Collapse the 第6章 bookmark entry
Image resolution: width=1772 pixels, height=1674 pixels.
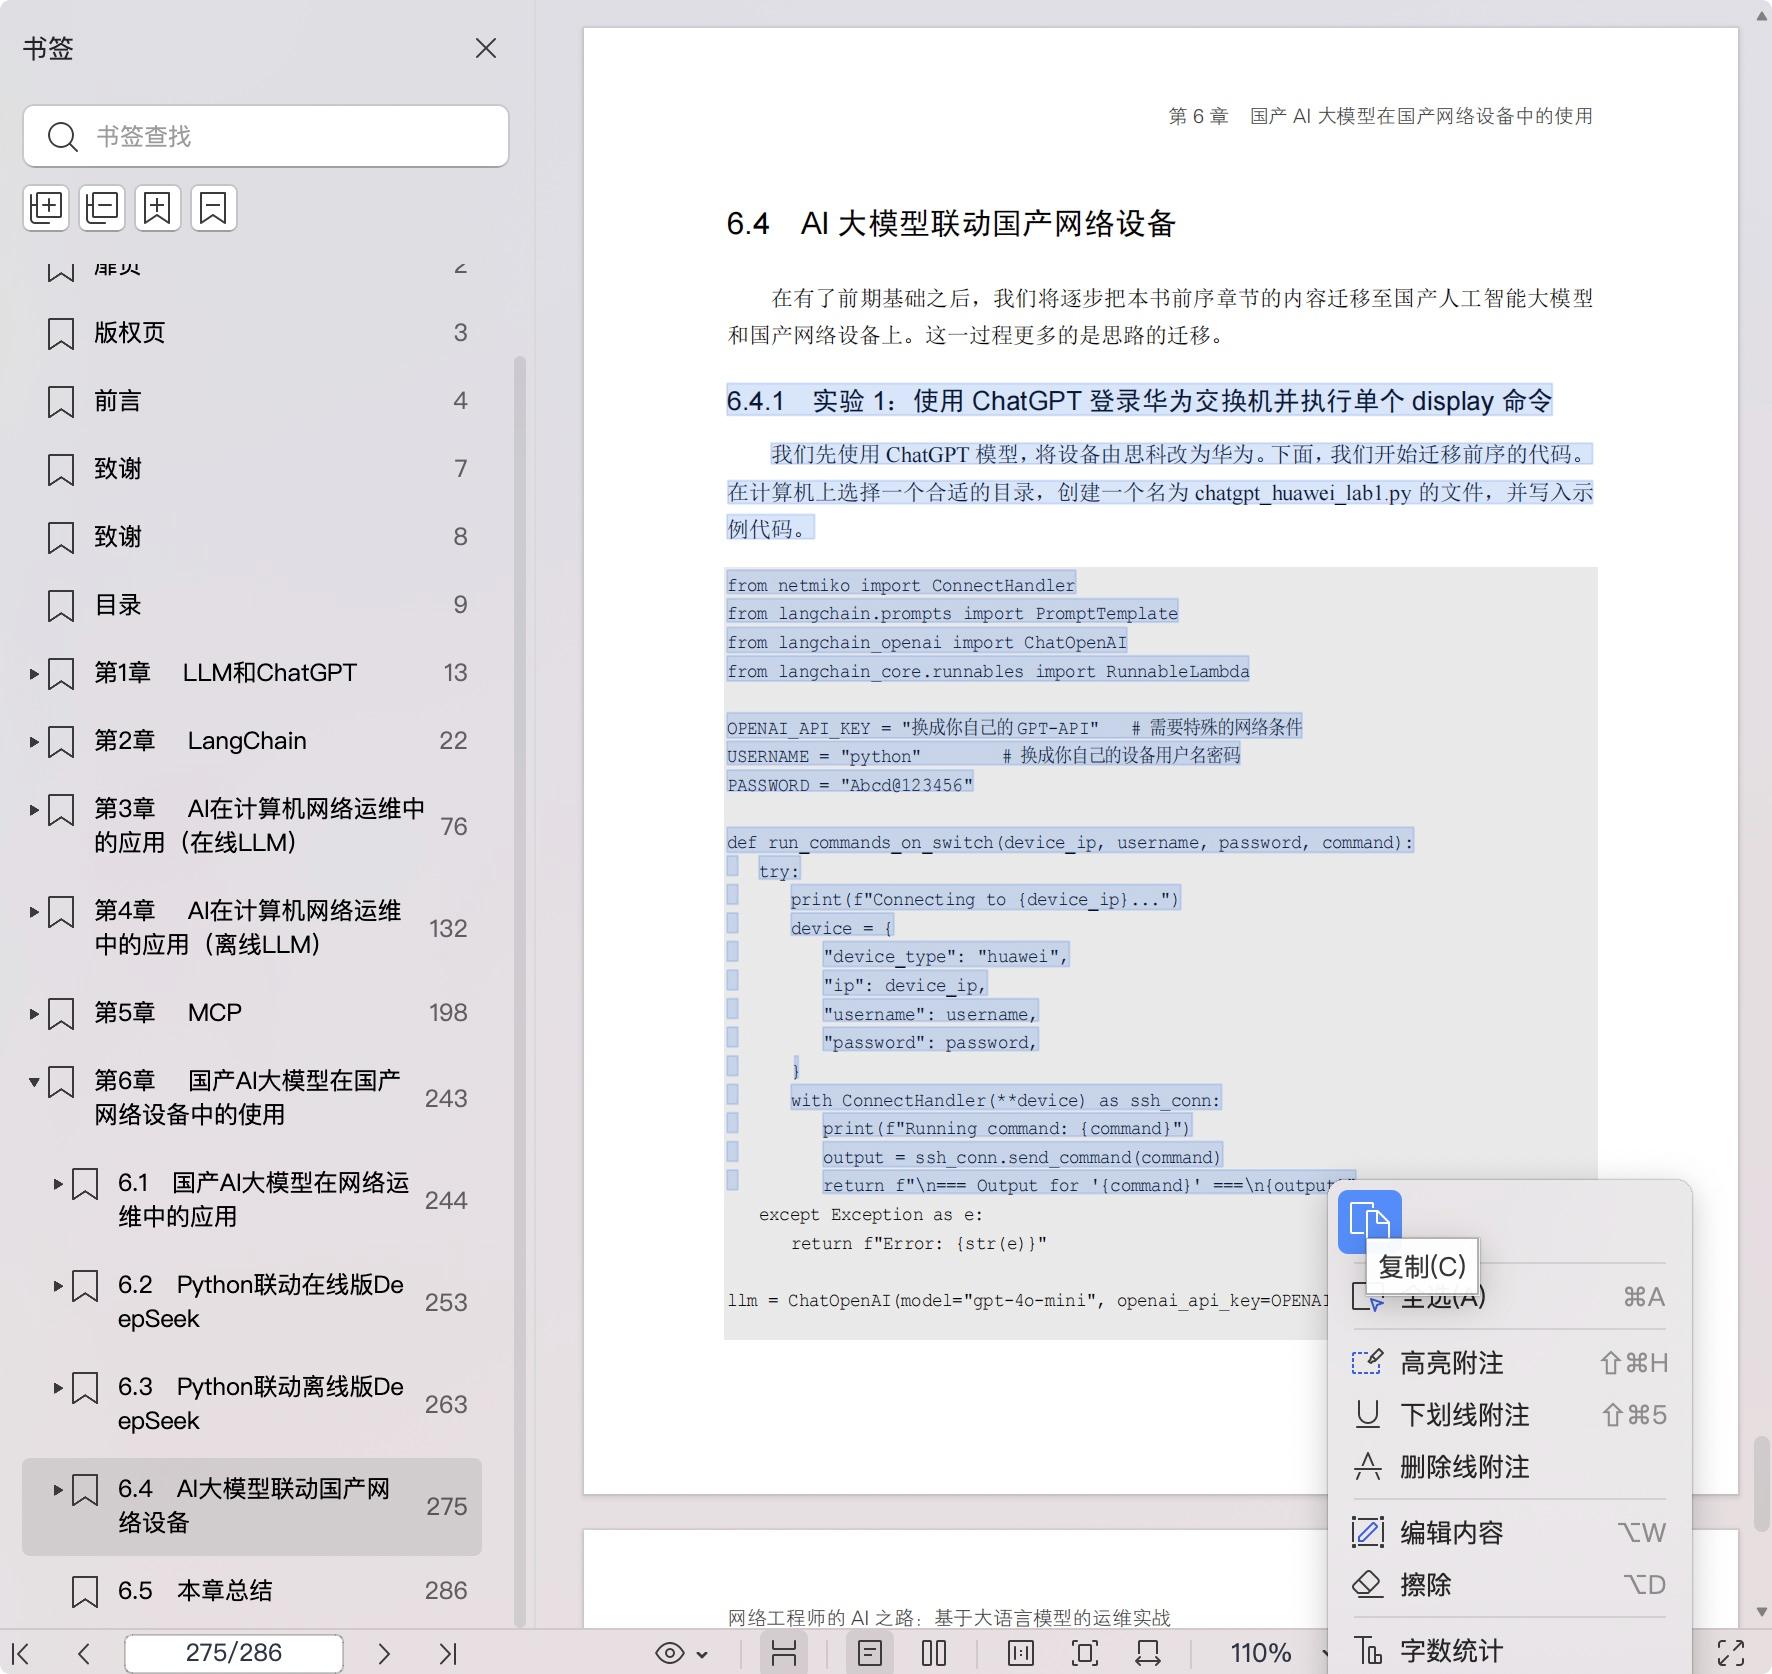tap(33, 1081)
